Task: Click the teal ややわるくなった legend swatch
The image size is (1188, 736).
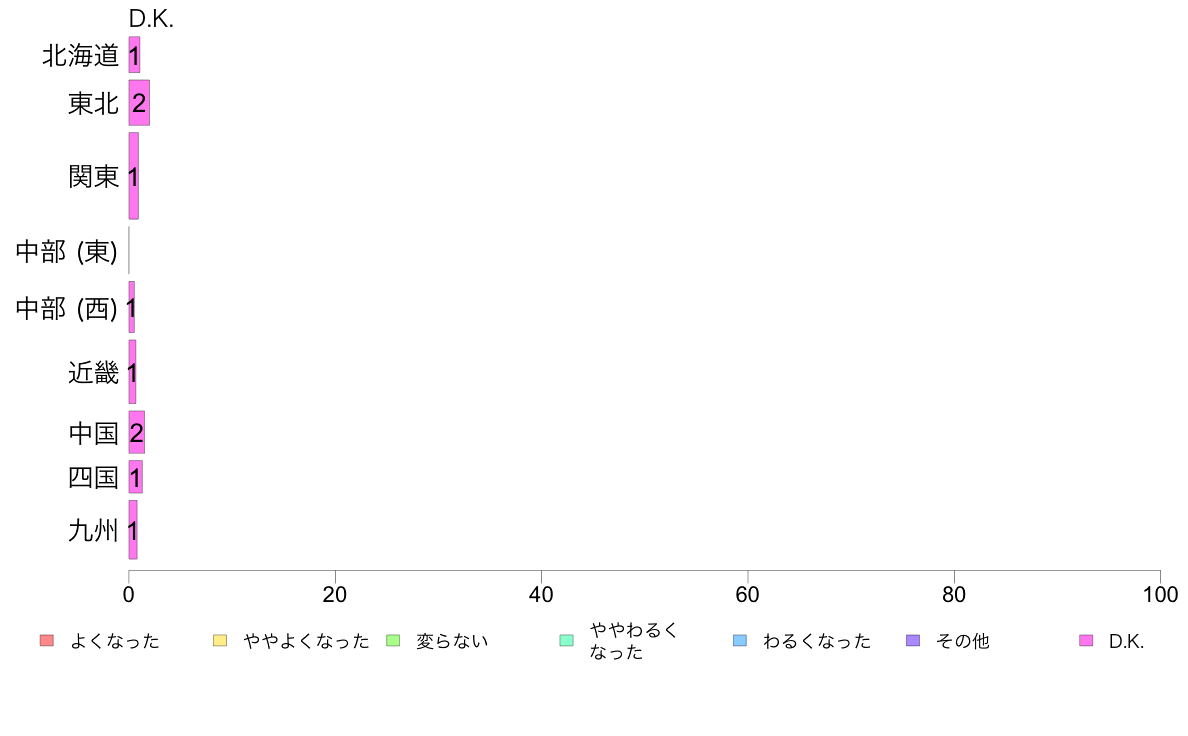Action: pos(566,640)
